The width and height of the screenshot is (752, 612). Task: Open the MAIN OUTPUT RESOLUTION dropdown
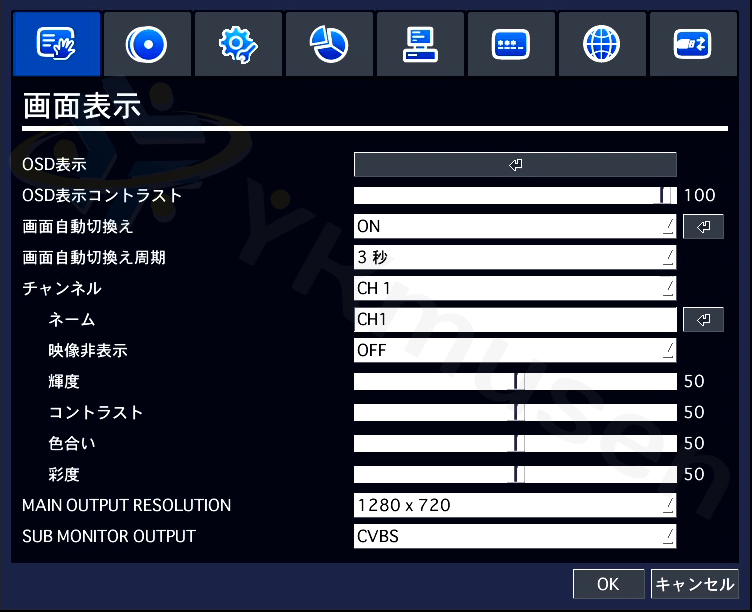pos(515,506)
